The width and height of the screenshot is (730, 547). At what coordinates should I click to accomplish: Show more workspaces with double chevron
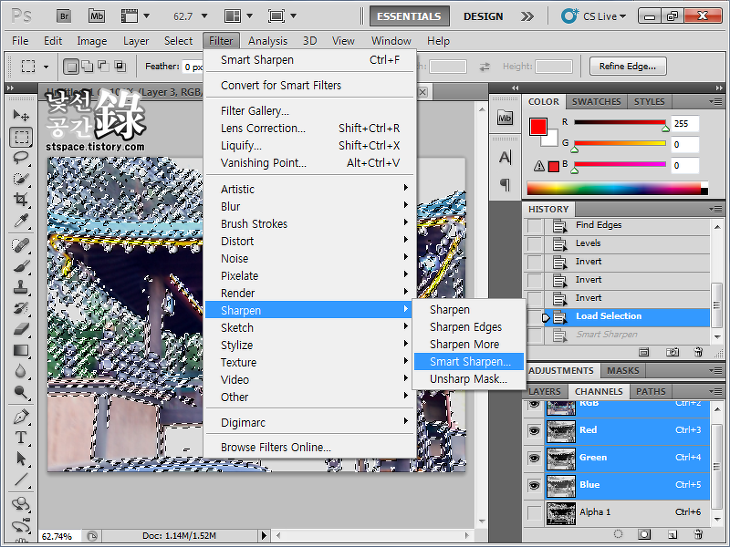(x=527, y=16)
